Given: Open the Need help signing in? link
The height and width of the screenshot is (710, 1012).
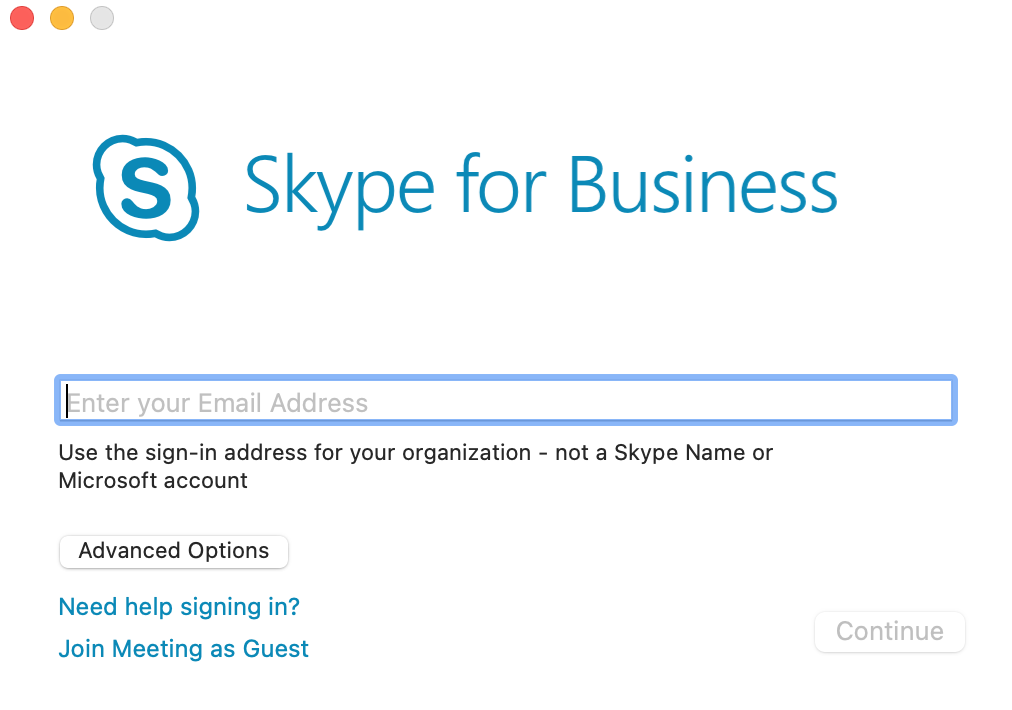Looking at the screenshot, I should click(179, 607).
